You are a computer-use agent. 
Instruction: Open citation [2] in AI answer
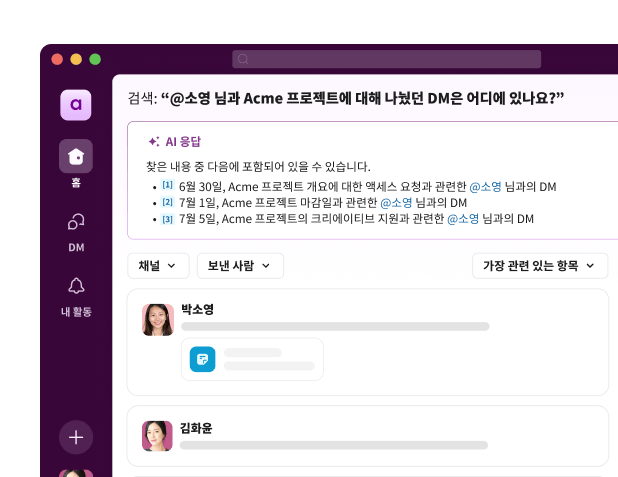168,202
